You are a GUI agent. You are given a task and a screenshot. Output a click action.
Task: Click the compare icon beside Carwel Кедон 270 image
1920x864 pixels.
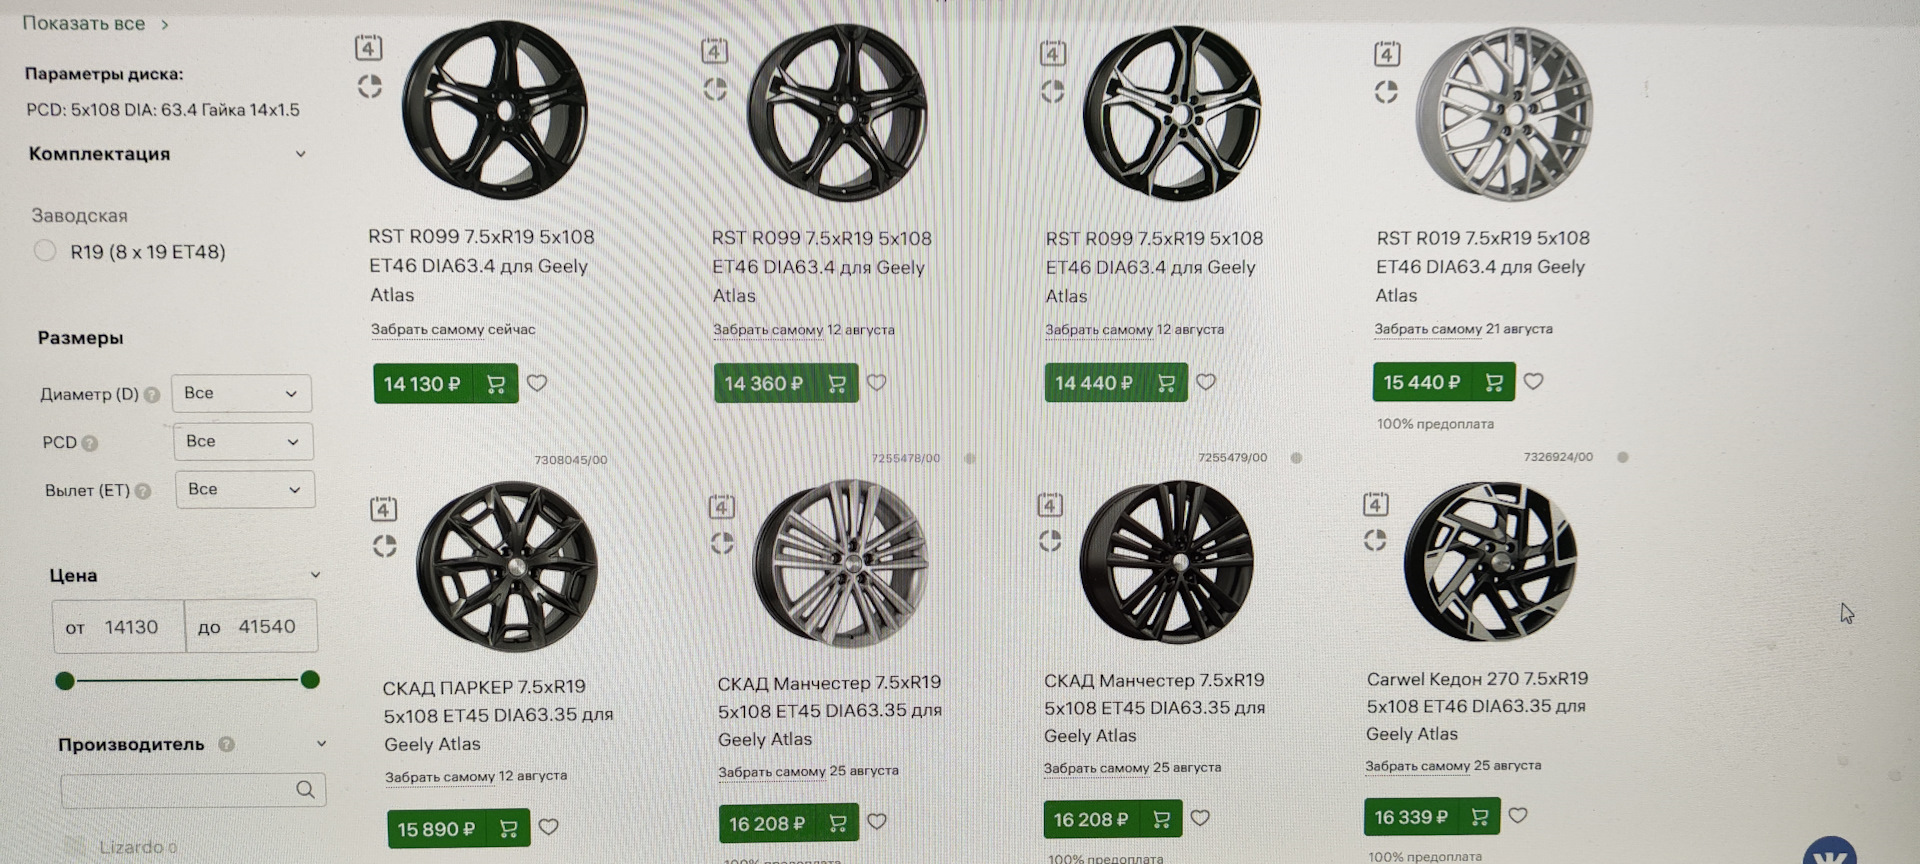coord(1375,540)
